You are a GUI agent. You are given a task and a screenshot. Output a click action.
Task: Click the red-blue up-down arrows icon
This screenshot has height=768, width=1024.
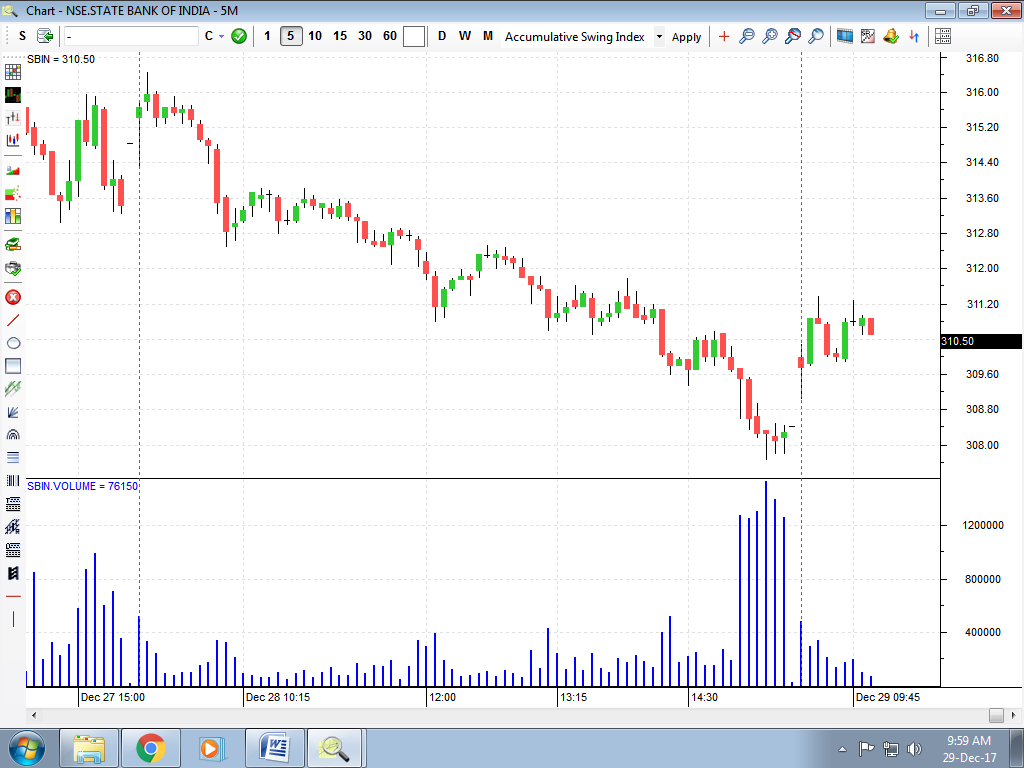[x=914, y=37]
